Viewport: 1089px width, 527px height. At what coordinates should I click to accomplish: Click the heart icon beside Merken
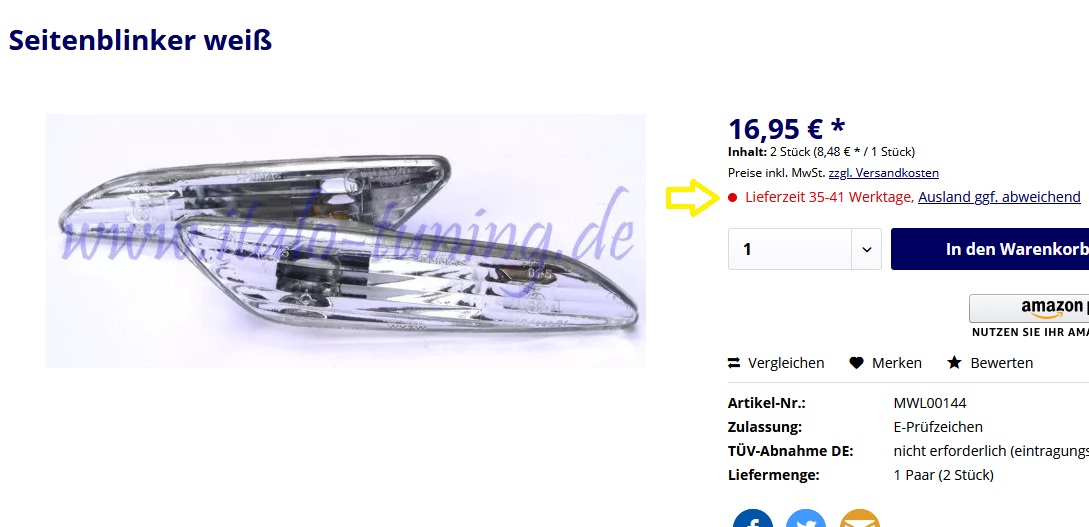tap(856, 362)
